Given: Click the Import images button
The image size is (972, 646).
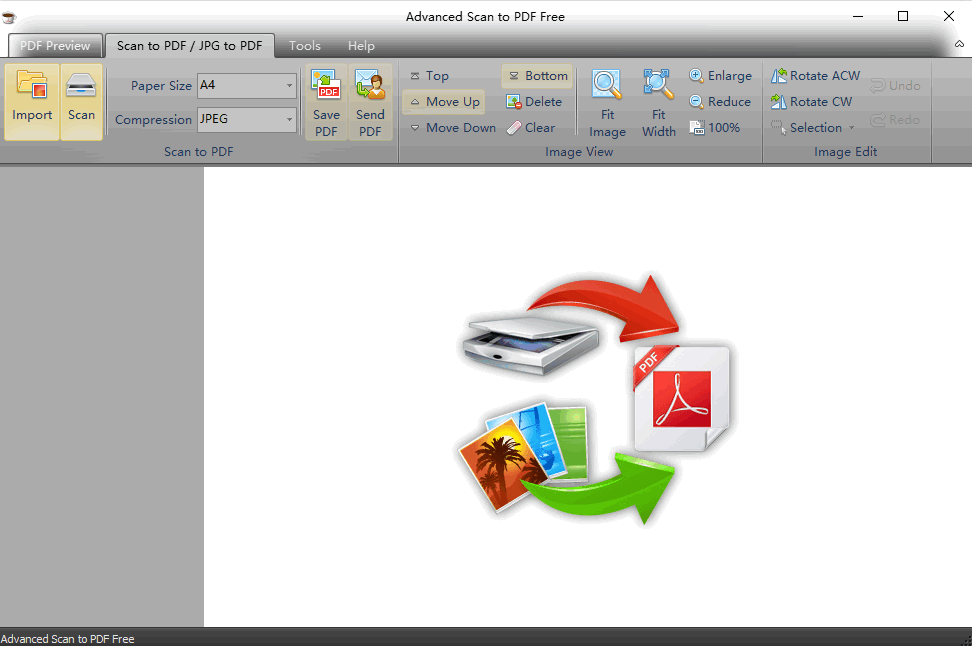Looking at the screenshot, I should point(32,102).
